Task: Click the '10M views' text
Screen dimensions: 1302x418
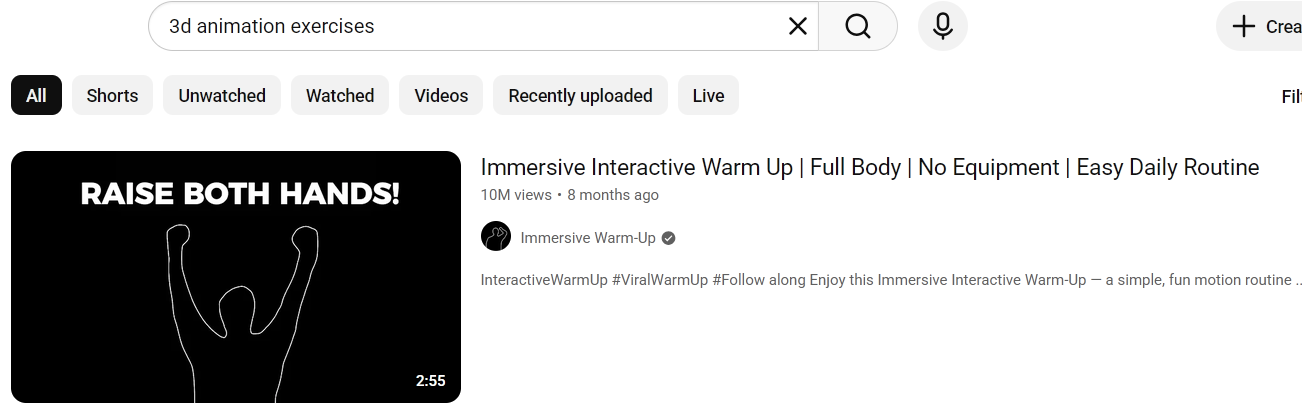Action: coord(516,195)
